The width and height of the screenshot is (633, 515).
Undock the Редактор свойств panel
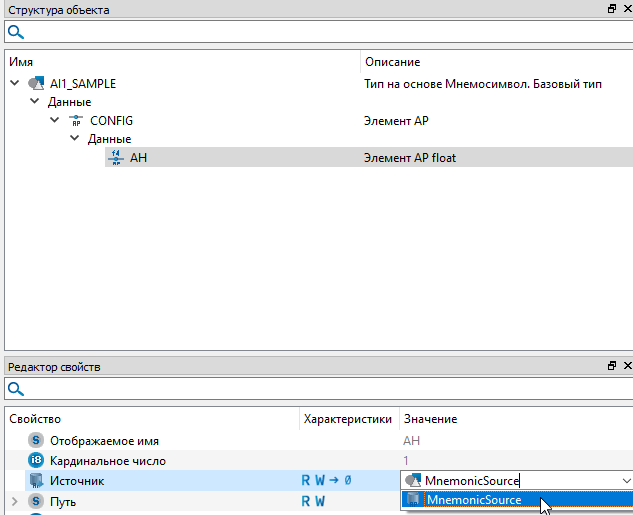click(x=611, y=367)
